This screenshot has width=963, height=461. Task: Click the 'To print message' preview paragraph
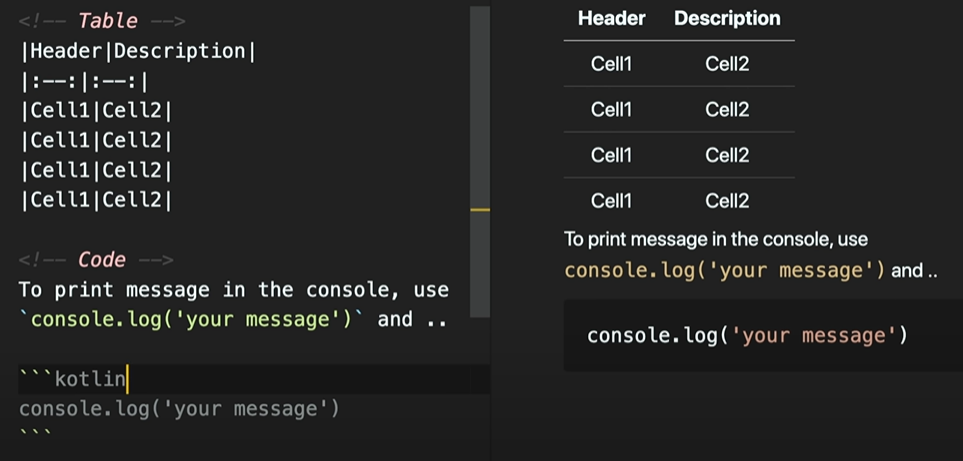pos(751,255)
